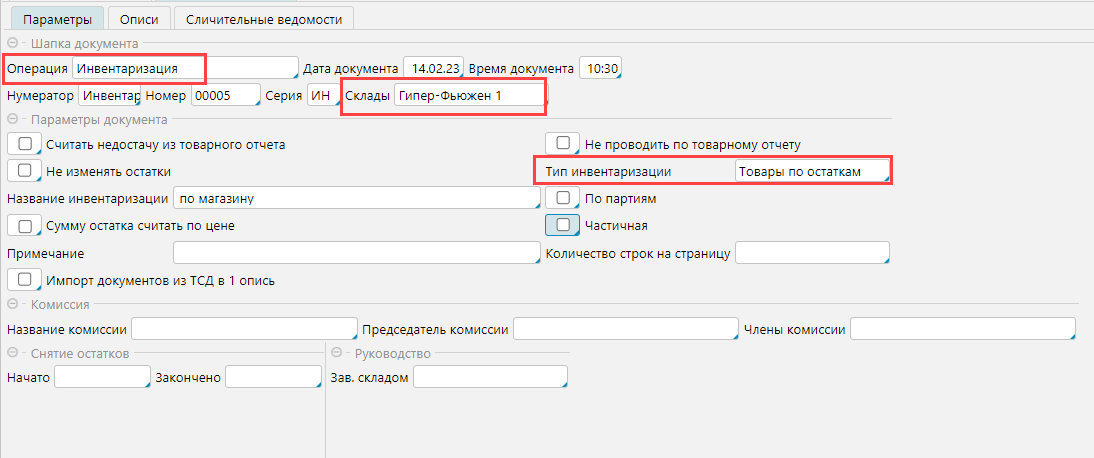
Task: Toggle the Частичная checkbox
Action: [x=563, y=225]
